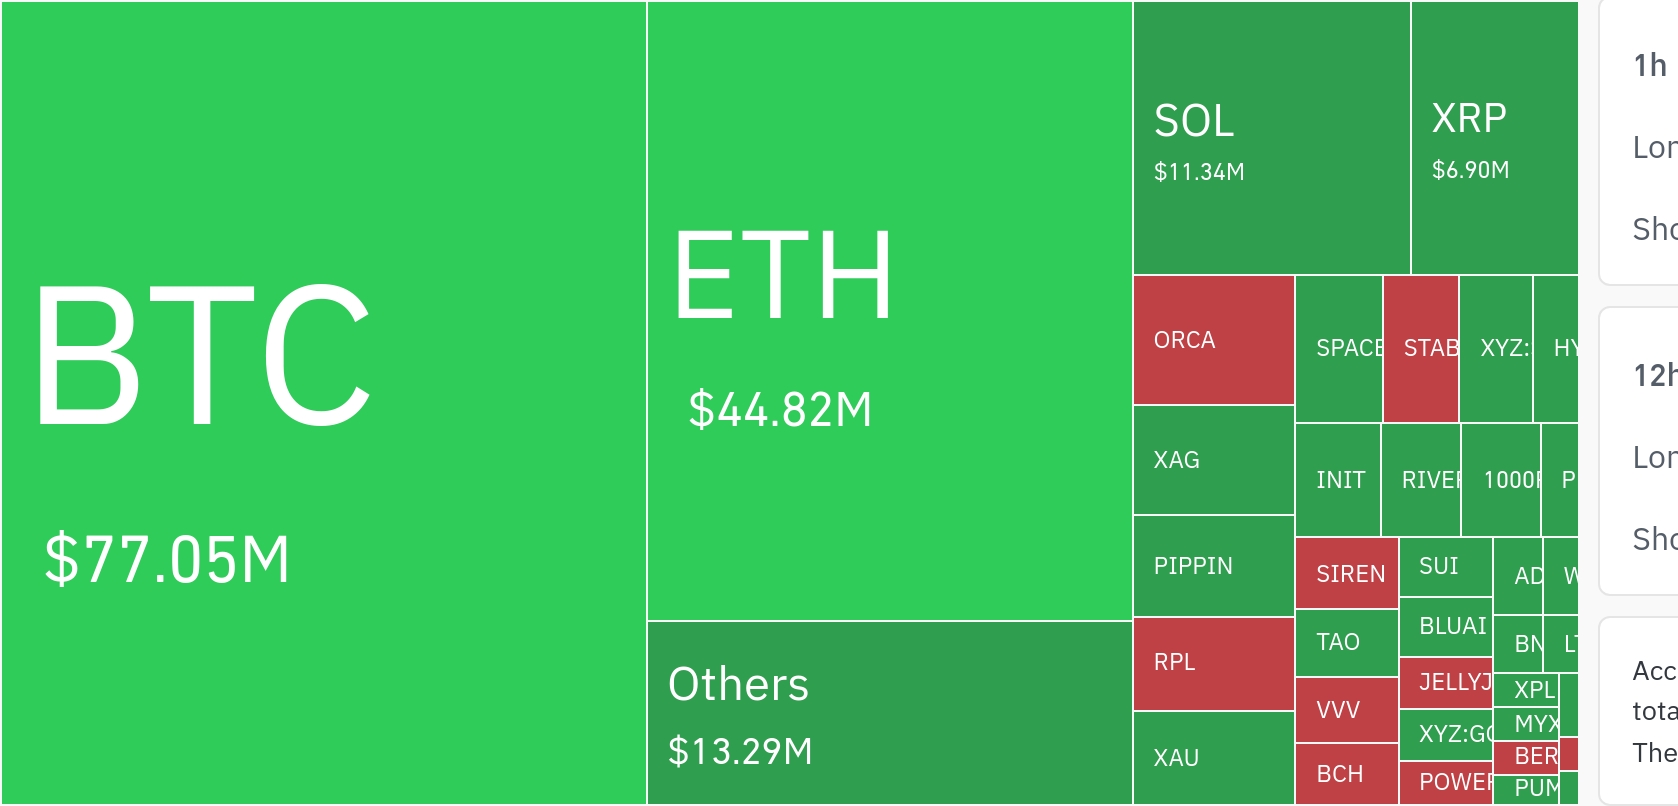This screenshot has width=1678, height=806.
Task: Select the Others $13.29M tile
Action: (889, 713)
